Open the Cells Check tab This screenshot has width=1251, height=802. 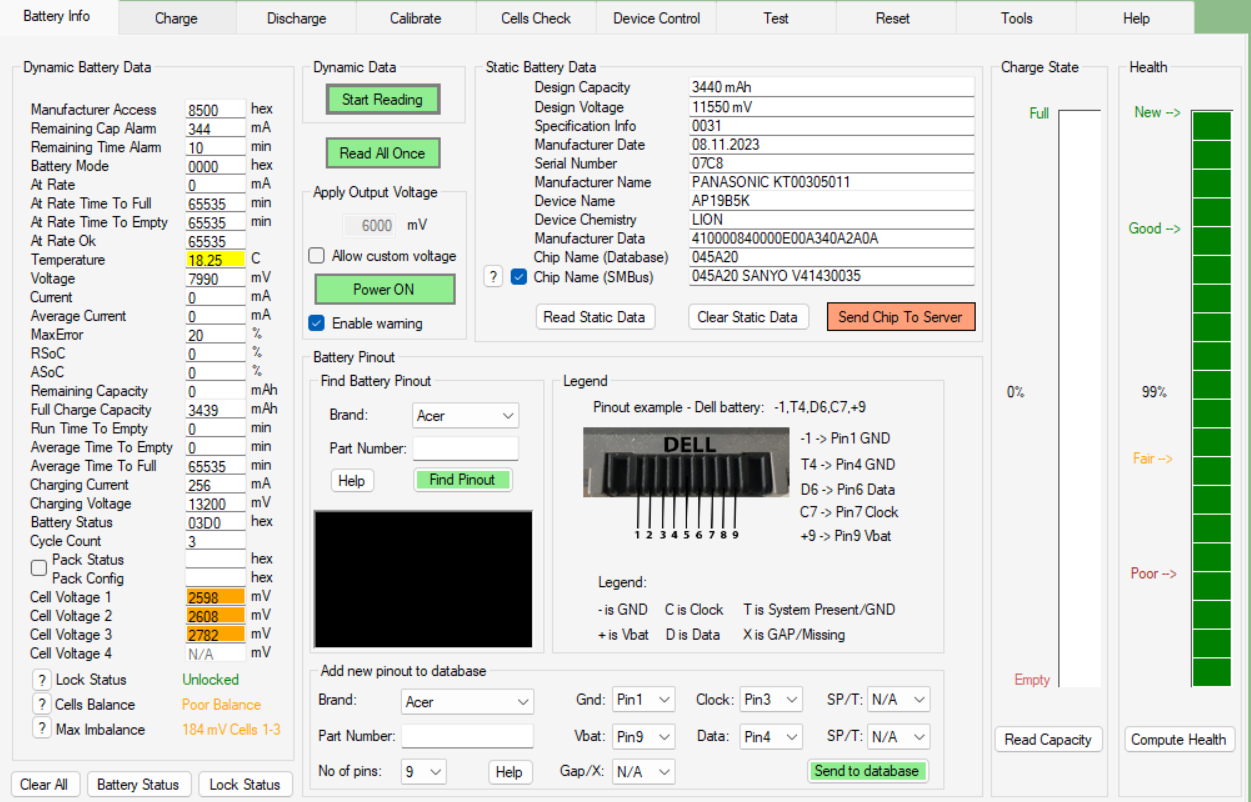pos(536,18)
